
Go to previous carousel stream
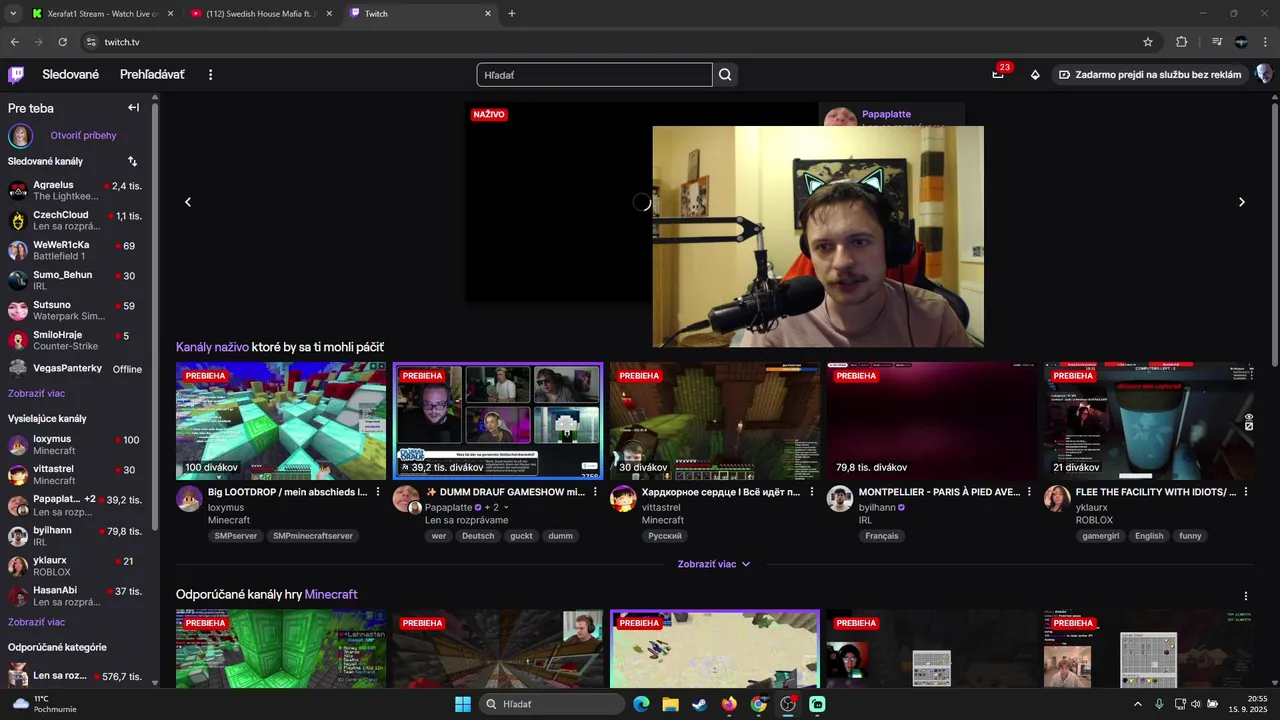click(x=187, y=202)
